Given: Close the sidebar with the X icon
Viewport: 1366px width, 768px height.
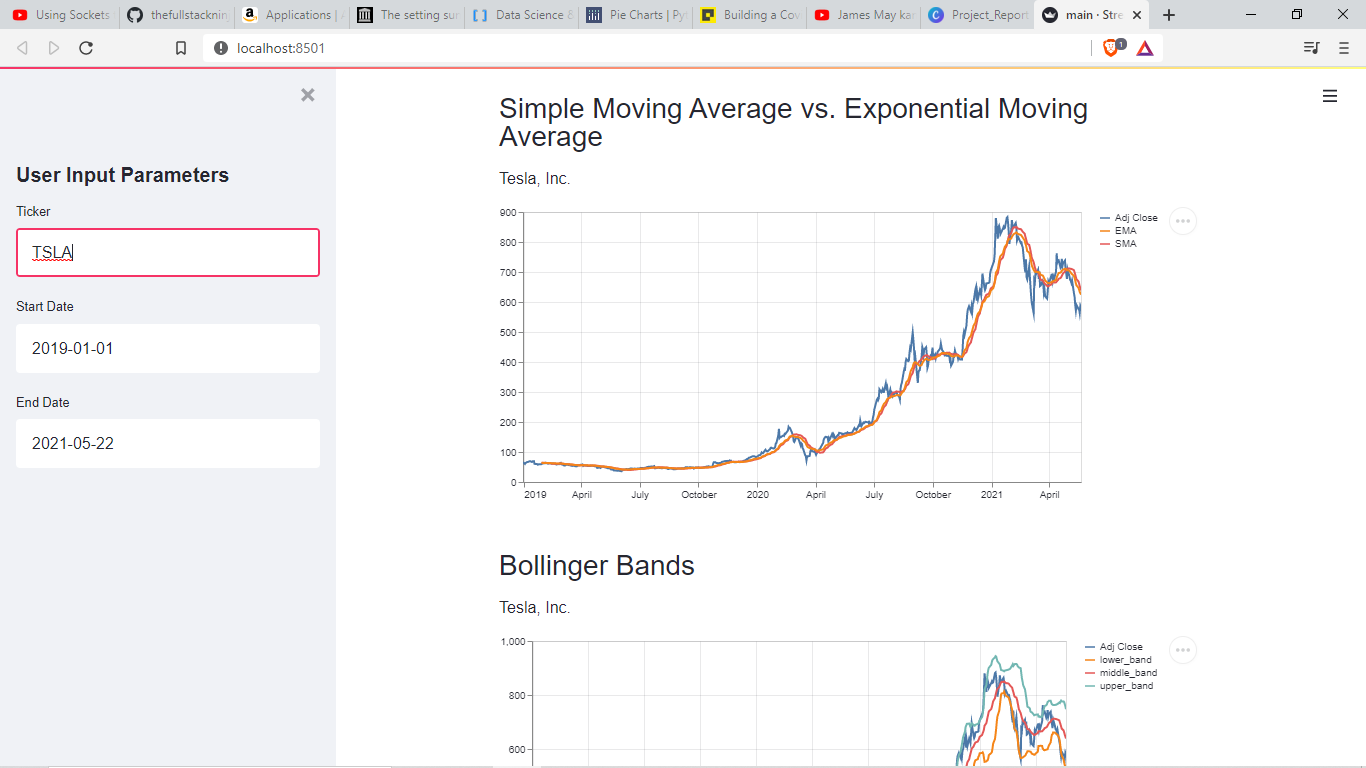Looking at the screenshot, I should pos(308,95).
